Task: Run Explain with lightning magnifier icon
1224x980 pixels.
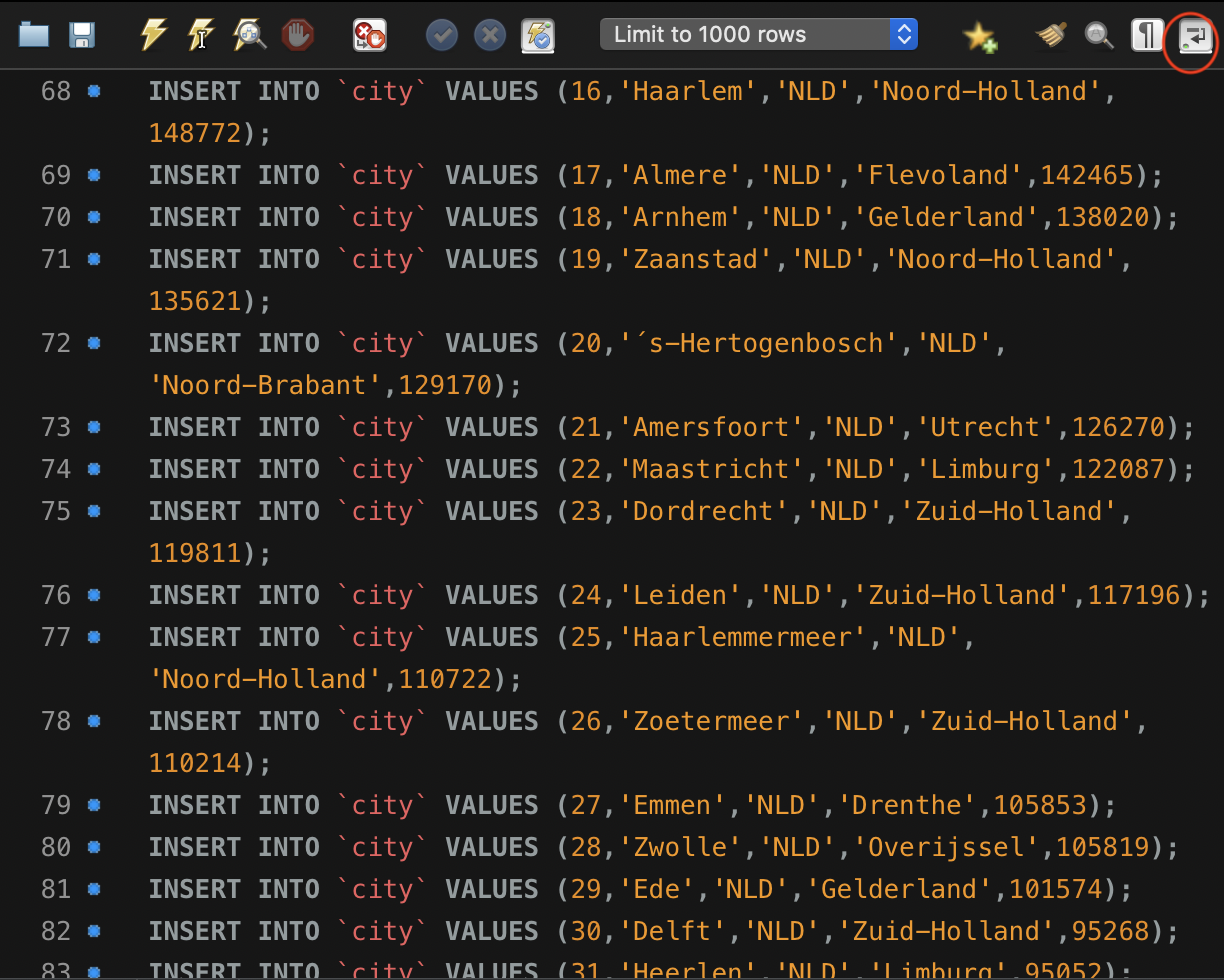Action: (x=249, y=36)
